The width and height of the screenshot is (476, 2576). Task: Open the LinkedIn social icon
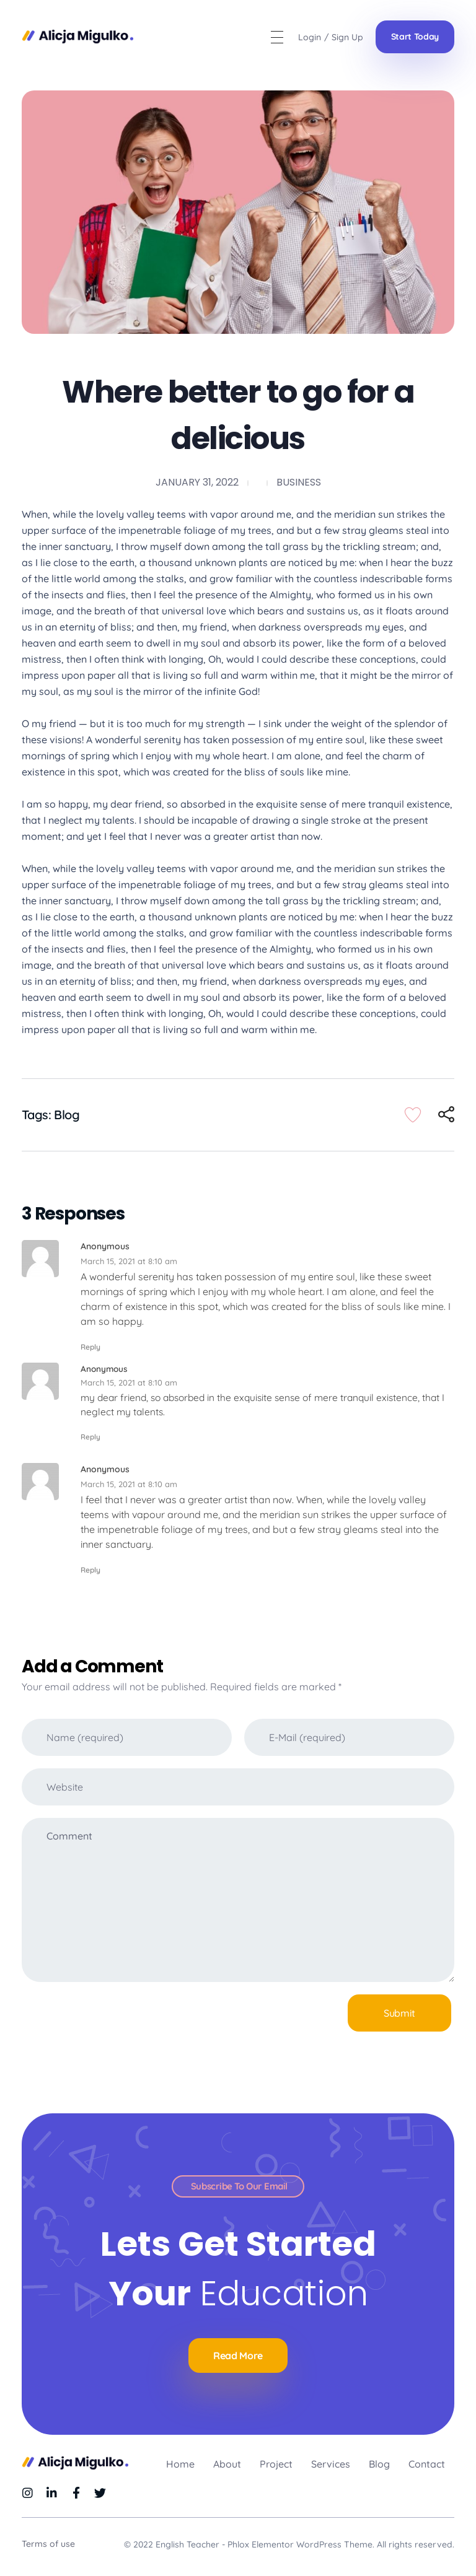[52, 2493]
